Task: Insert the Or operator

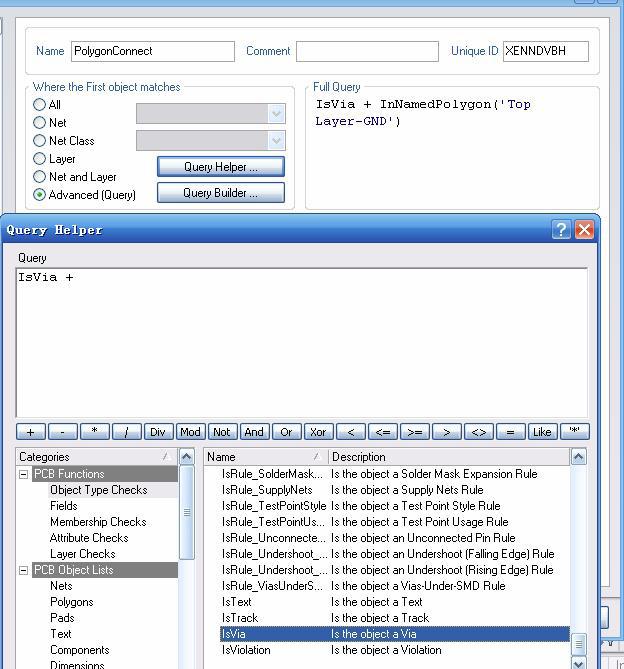Action: pos(287,432)
